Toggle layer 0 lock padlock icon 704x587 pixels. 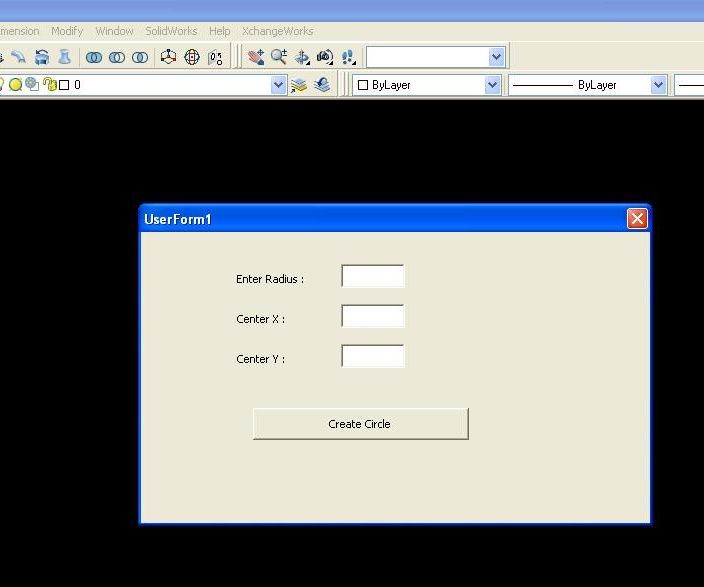[x=50, y=84]
